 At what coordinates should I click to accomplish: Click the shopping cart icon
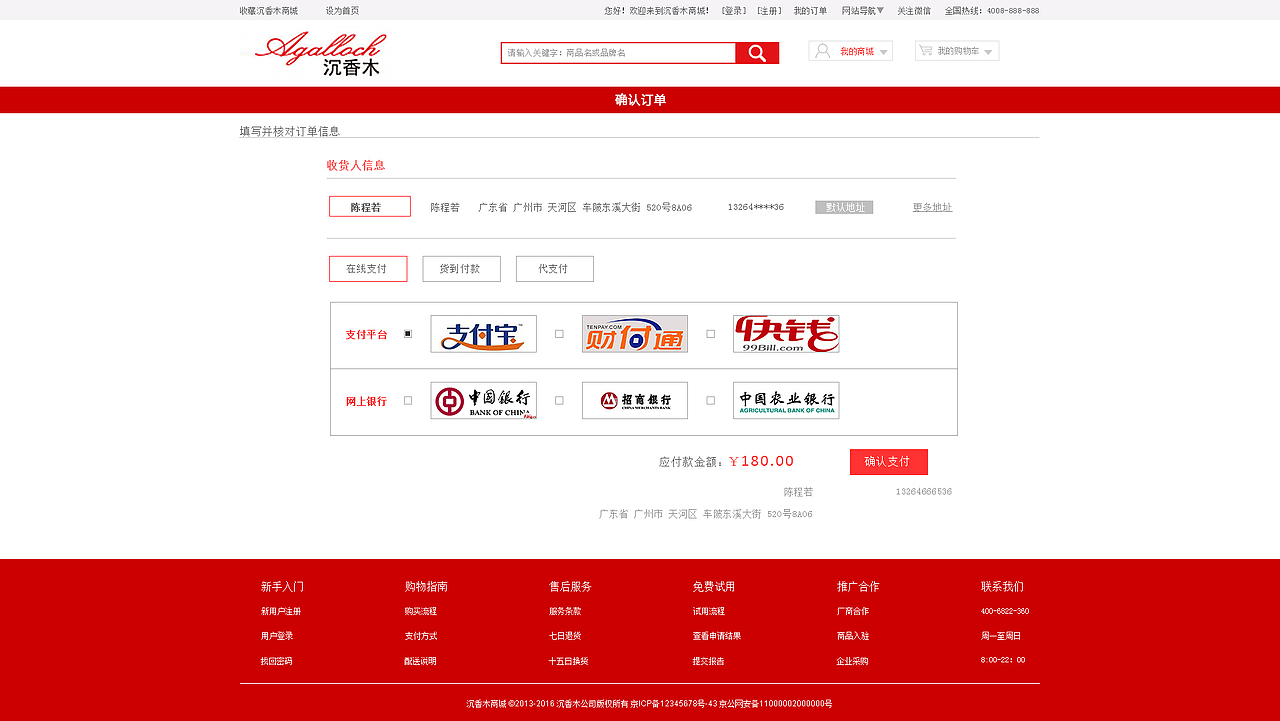click(926, 50)
